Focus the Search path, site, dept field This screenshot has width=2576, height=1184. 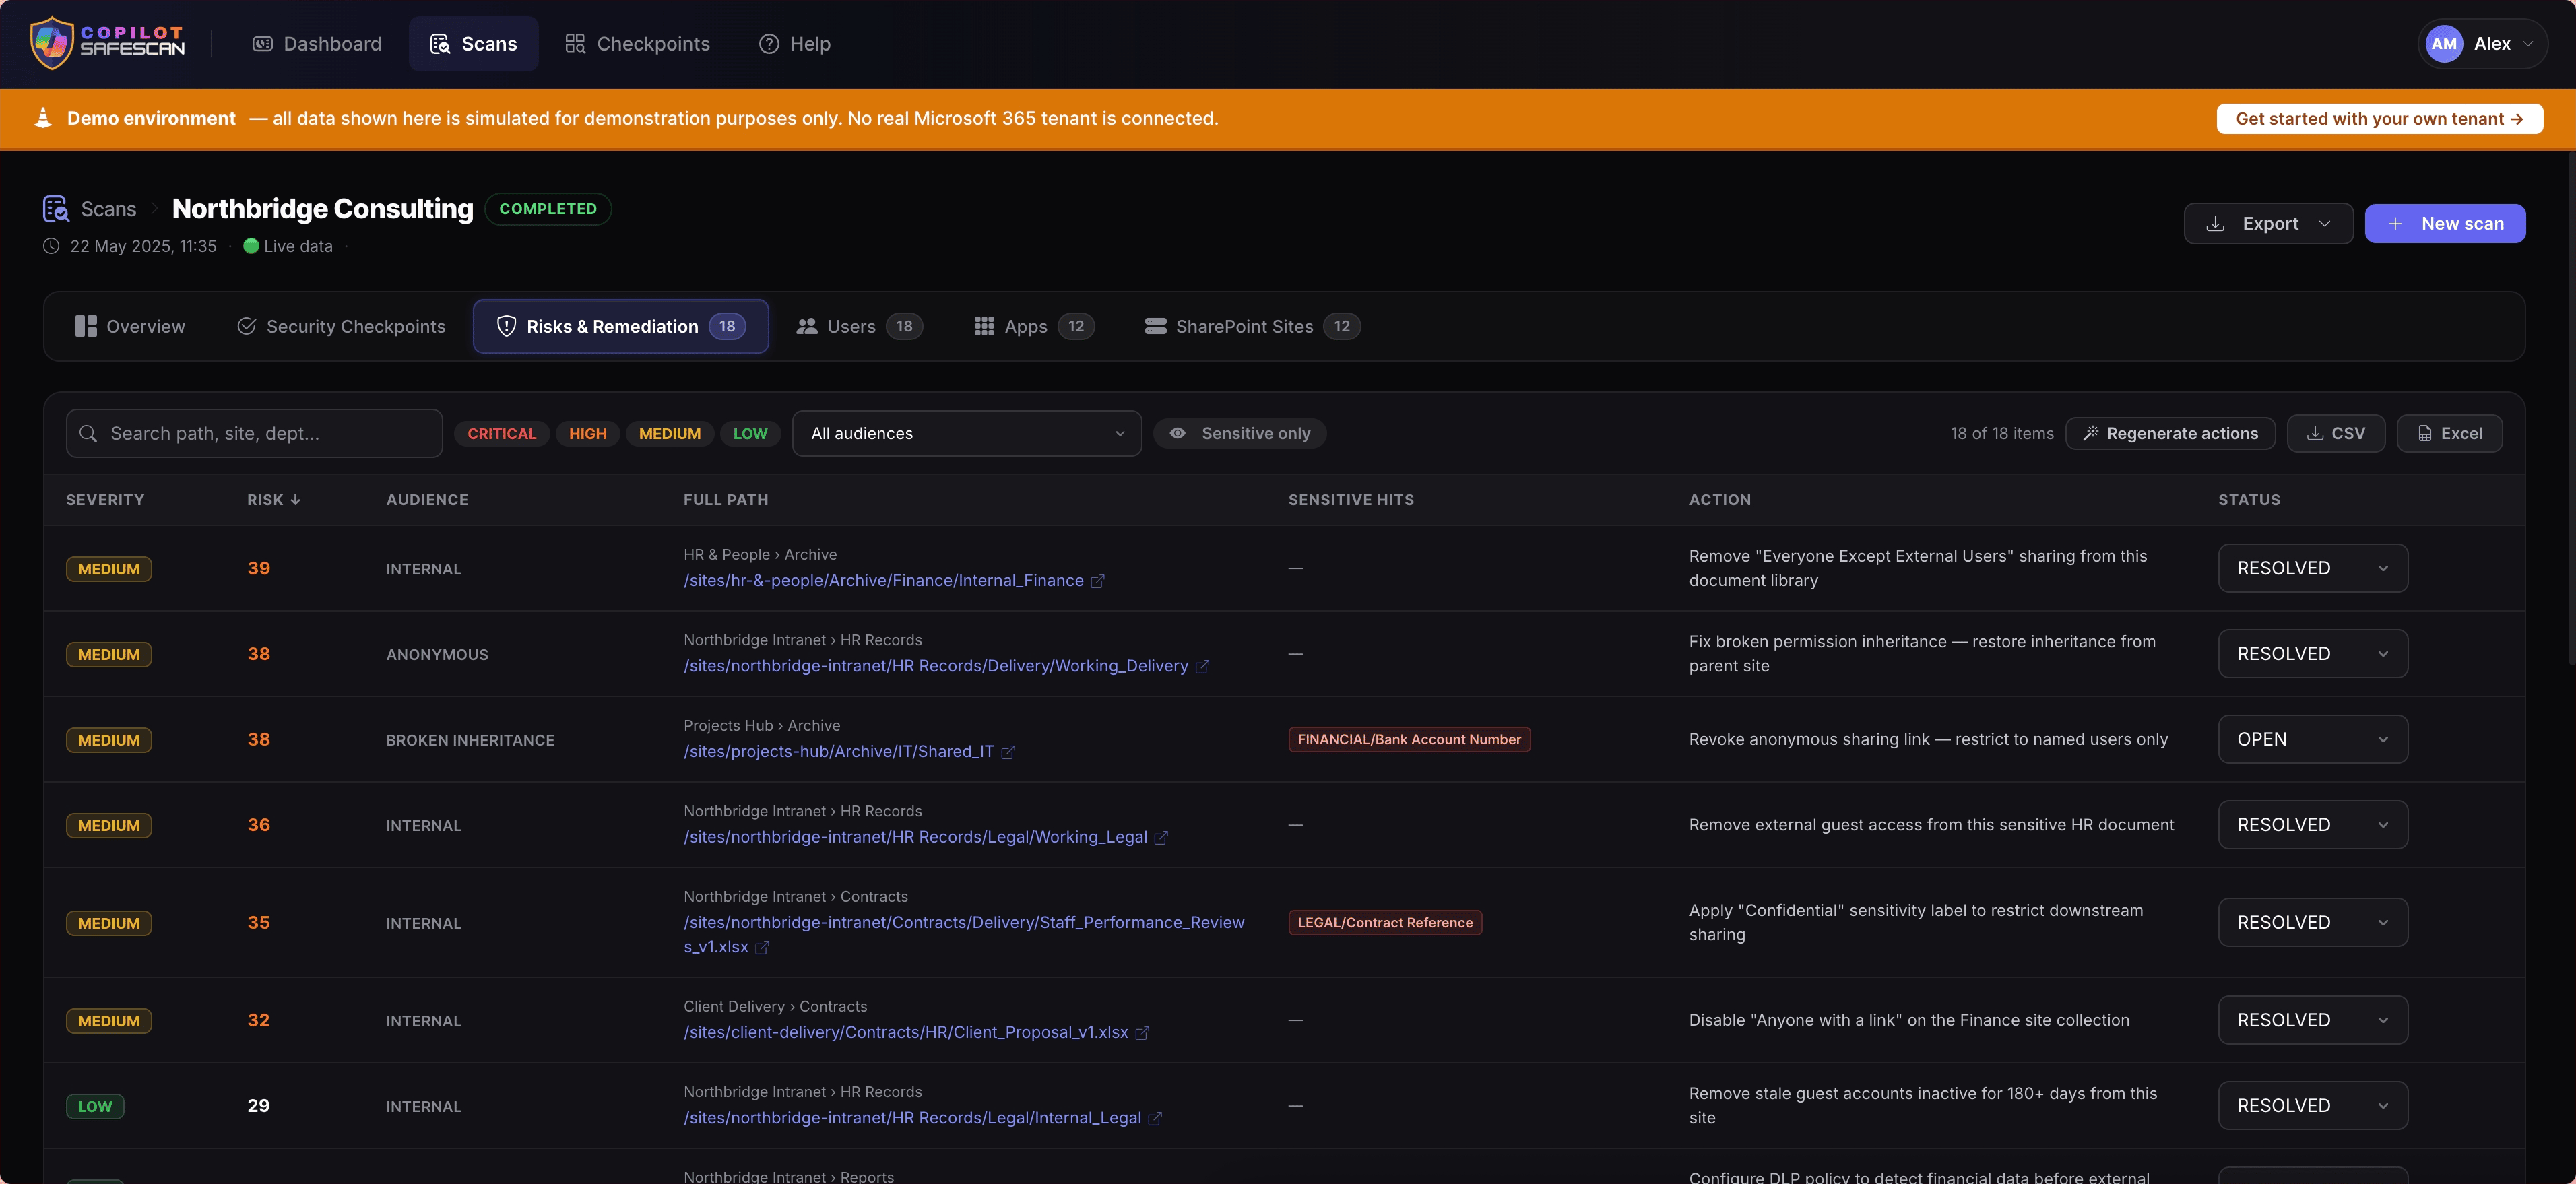coord(254,434)
